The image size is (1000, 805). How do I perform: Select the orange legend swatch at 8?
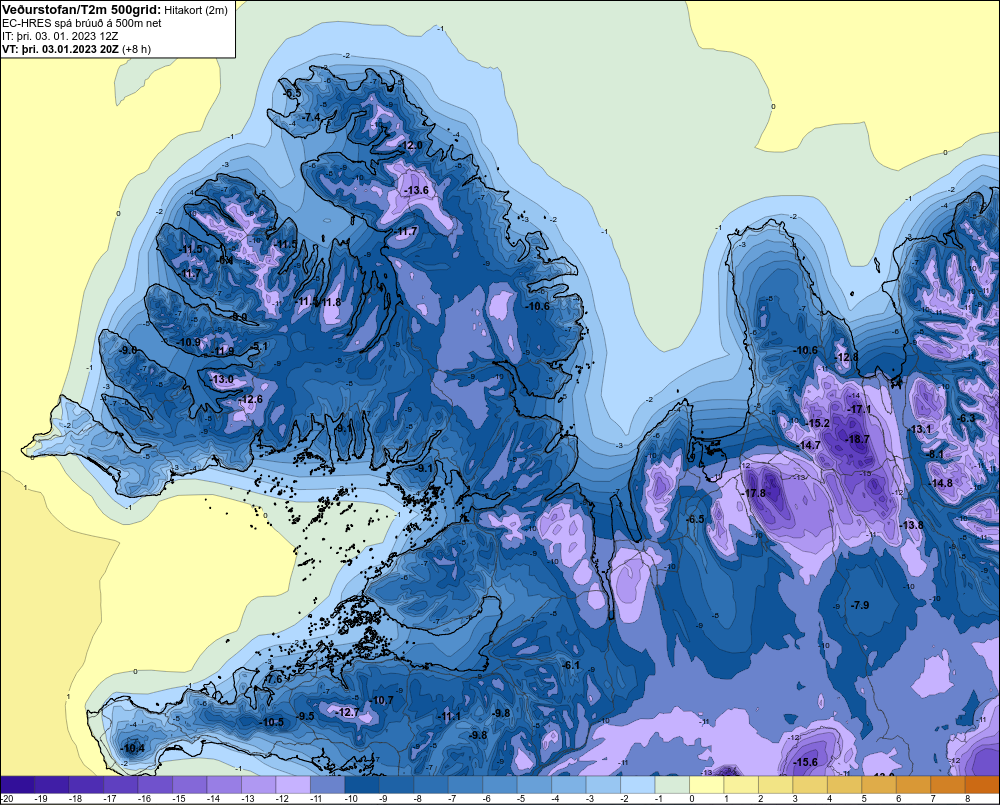click(x=982, y=784)
